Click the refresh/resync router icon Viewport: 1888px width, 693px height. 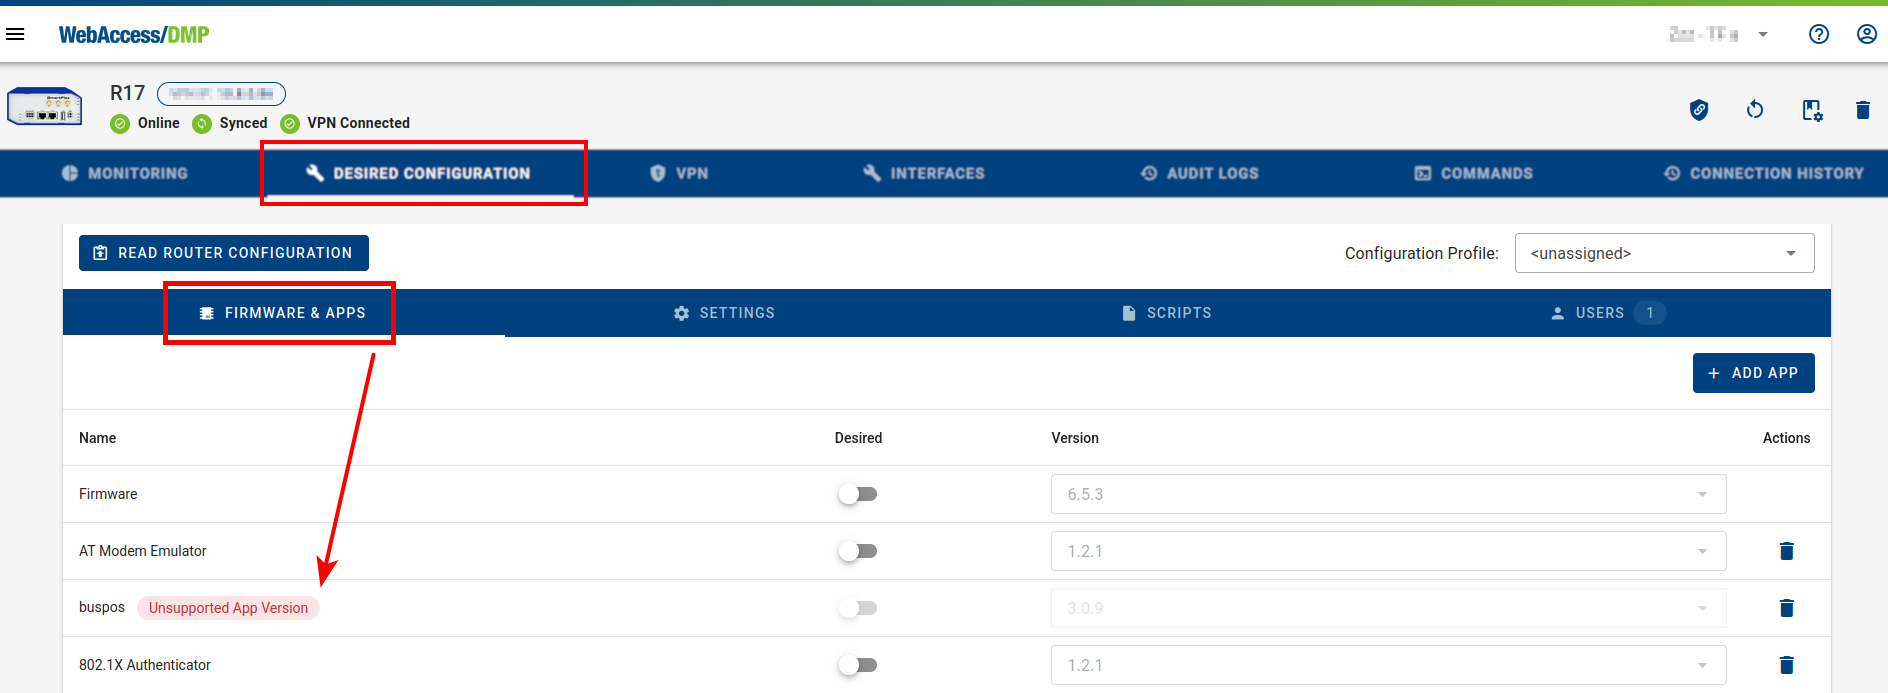coord(1754,110)
